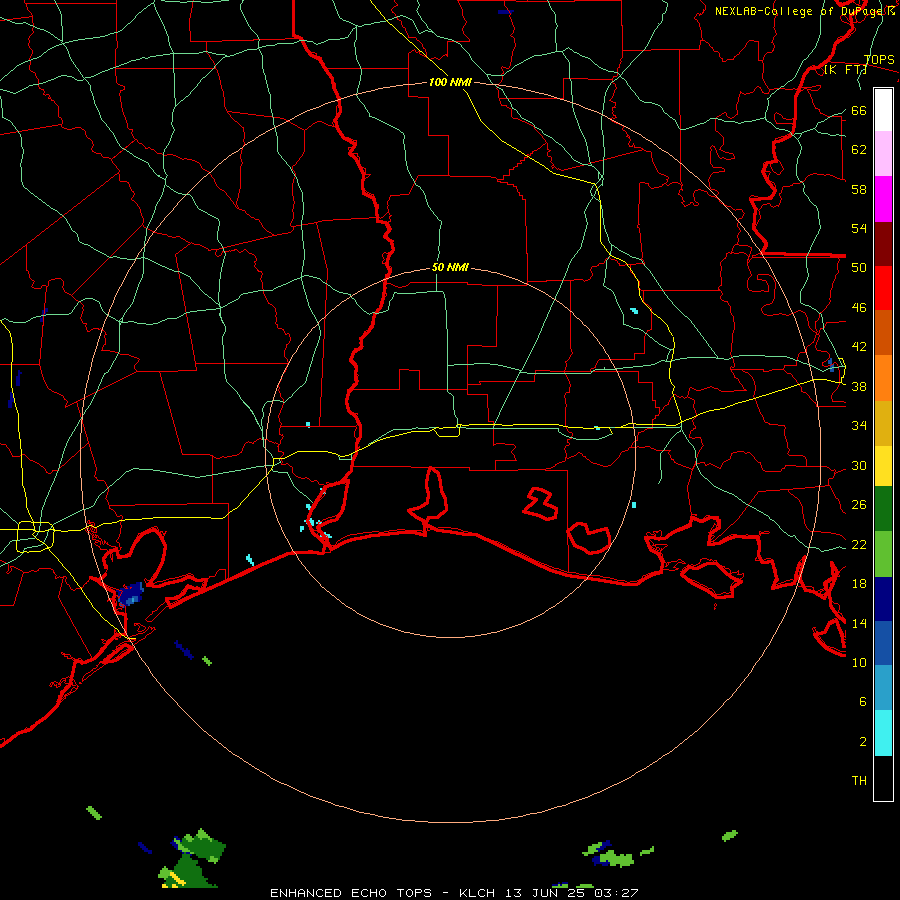900x900 pixels.
Task: Select the gold 34 legend swatch
Action: click(x=883, y=423)
